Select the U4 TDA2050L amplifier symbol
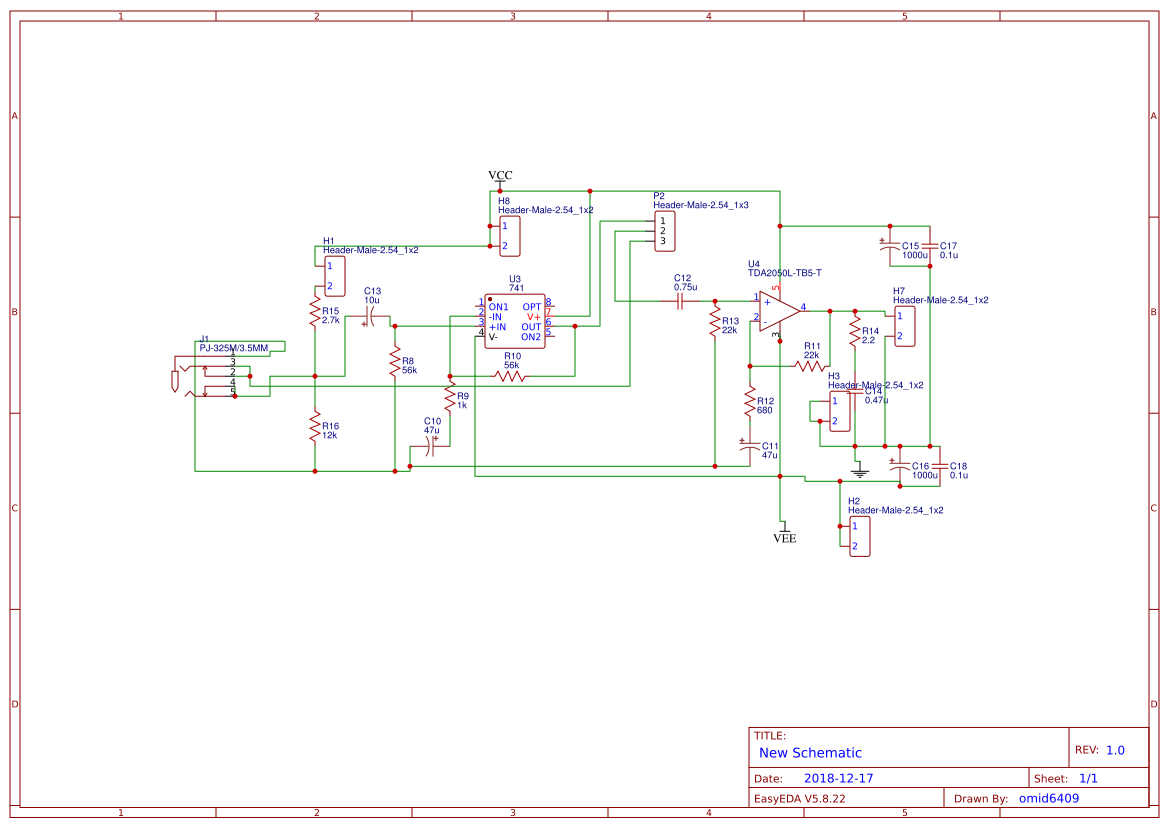The image size is (1169, 828). [x=775, y=310]
